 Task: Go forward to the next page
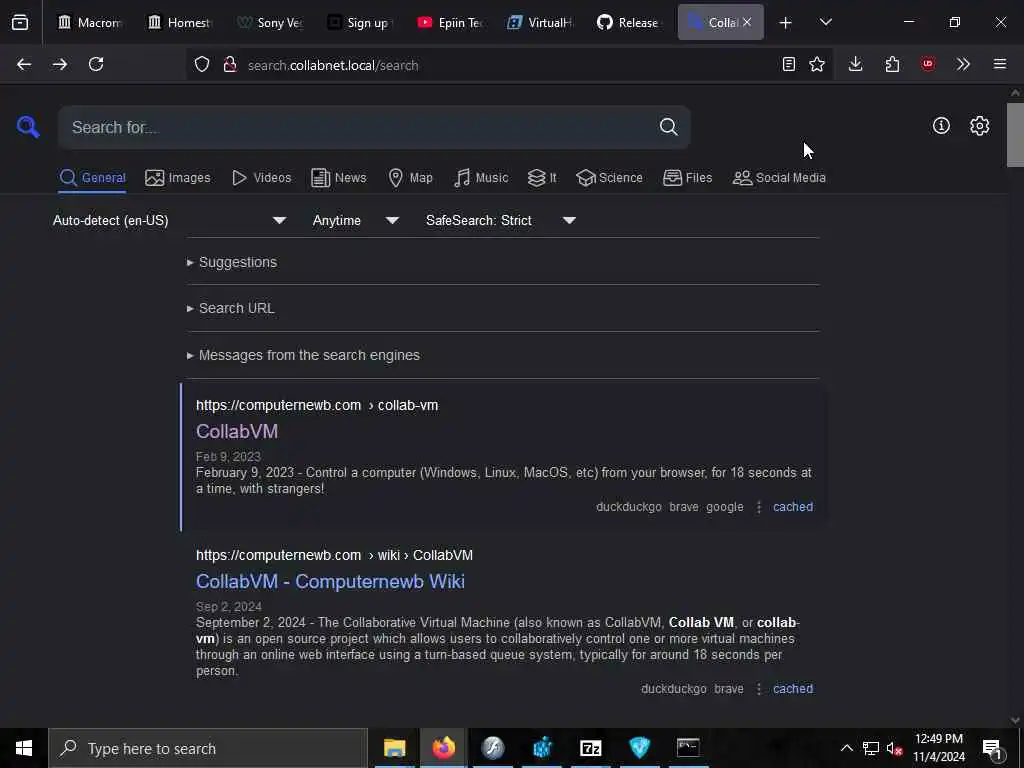click(59, 64)
